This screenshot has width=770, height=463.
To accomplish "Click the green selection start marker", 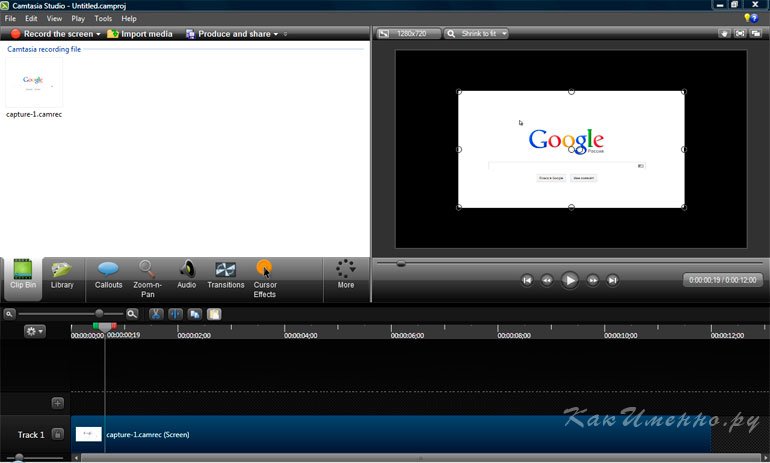I will pos(96,326).
